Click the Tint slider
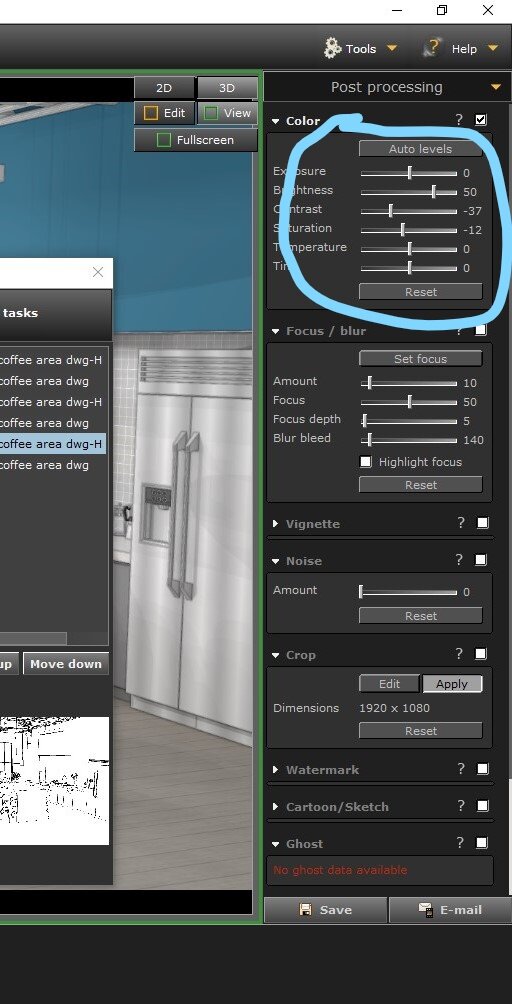The width and height of the screenshot is (512, 1004). coord(409,268)
